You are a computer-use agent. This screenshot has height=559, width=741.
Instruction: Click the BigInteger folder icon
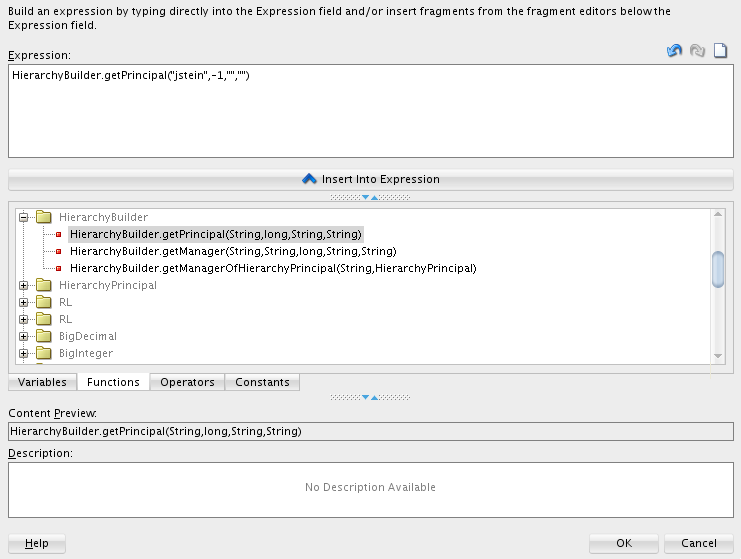click(x=44, y=353)
